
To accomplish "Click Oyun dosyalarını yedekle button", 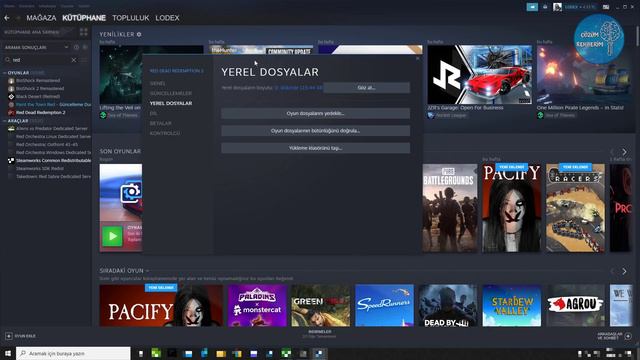I will click(x=316, y=113).
